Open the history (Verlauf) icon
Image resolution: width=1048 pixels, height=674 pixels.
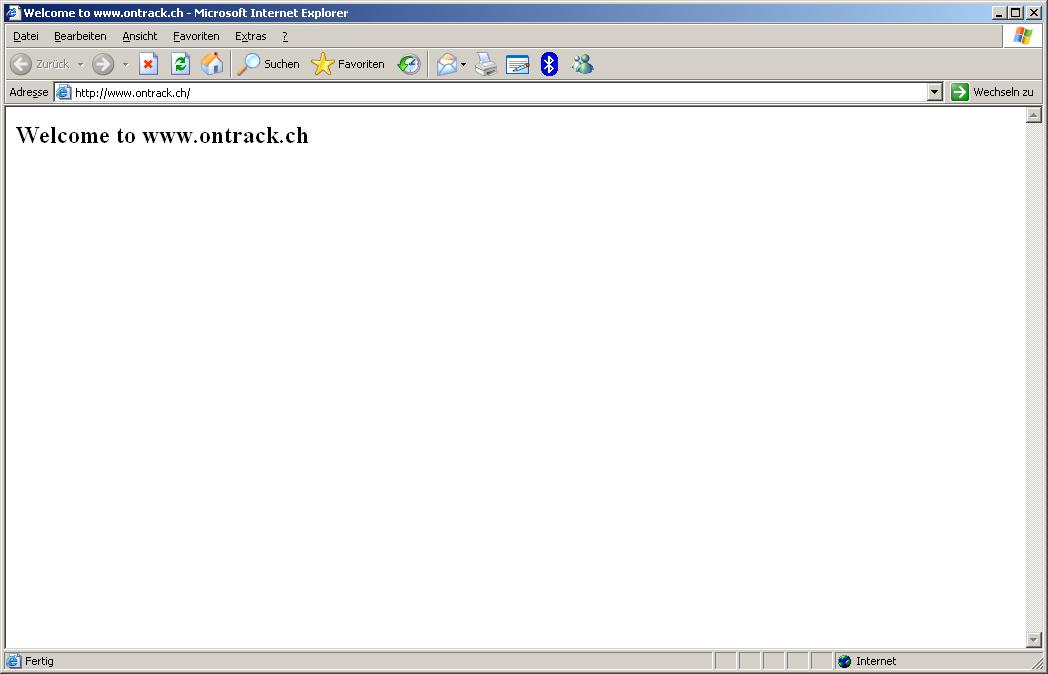pyautogui.click(x=408, y=64)
